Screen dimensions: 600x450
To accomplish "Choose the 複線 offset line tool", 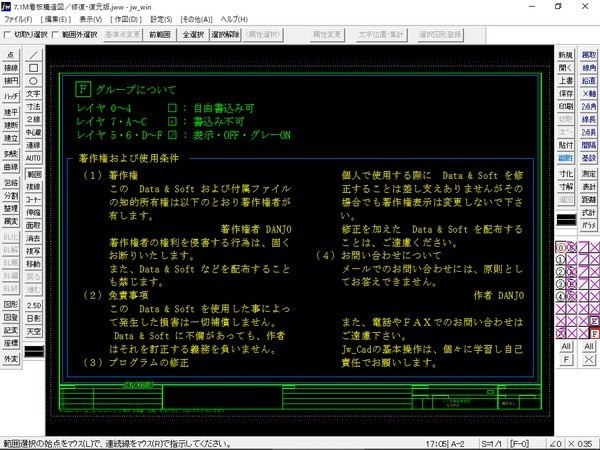I will 33,187.
